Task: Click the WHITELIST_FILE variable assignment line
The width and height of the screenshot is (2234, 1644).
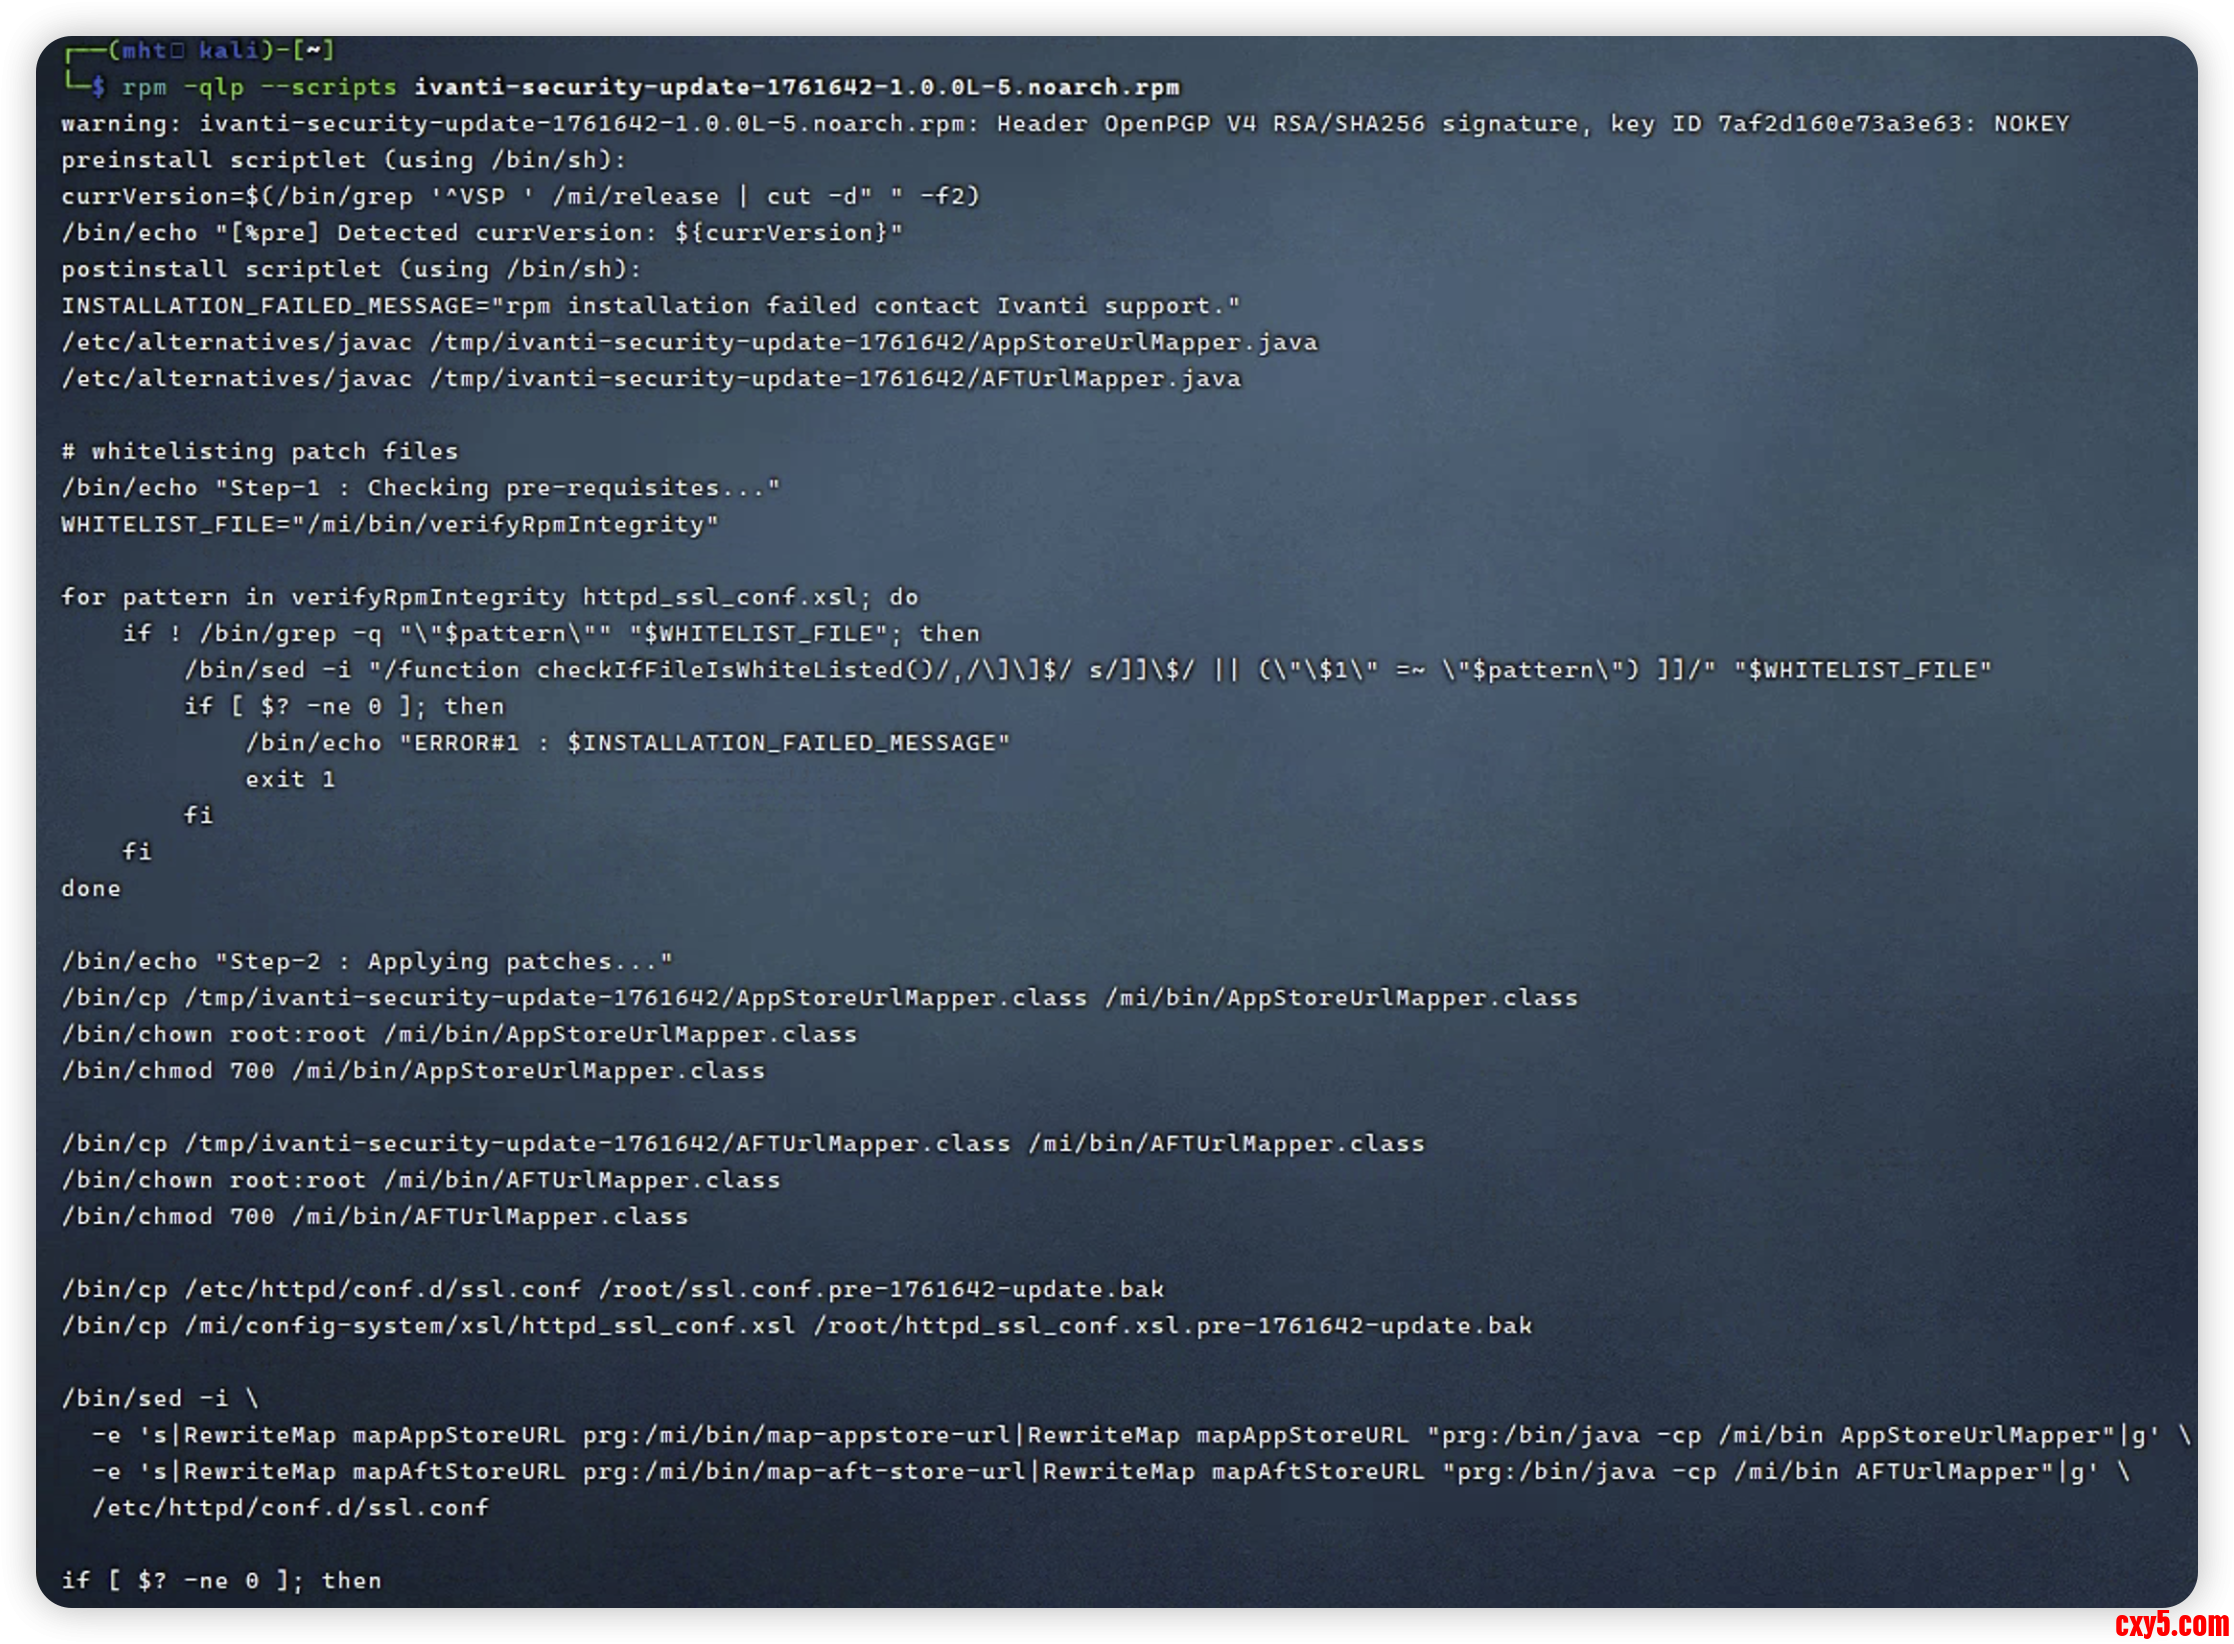Action: click(390, 524)
